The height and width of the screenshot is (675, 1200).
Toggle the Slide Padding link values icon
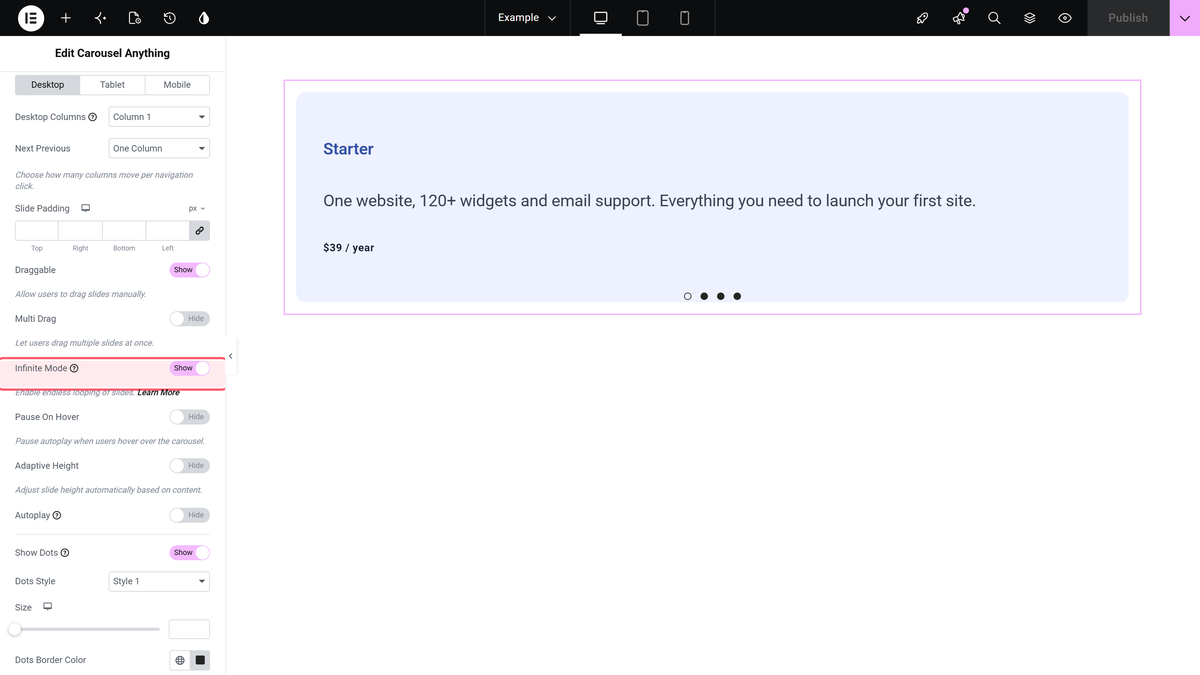click(x=200, y=231)
